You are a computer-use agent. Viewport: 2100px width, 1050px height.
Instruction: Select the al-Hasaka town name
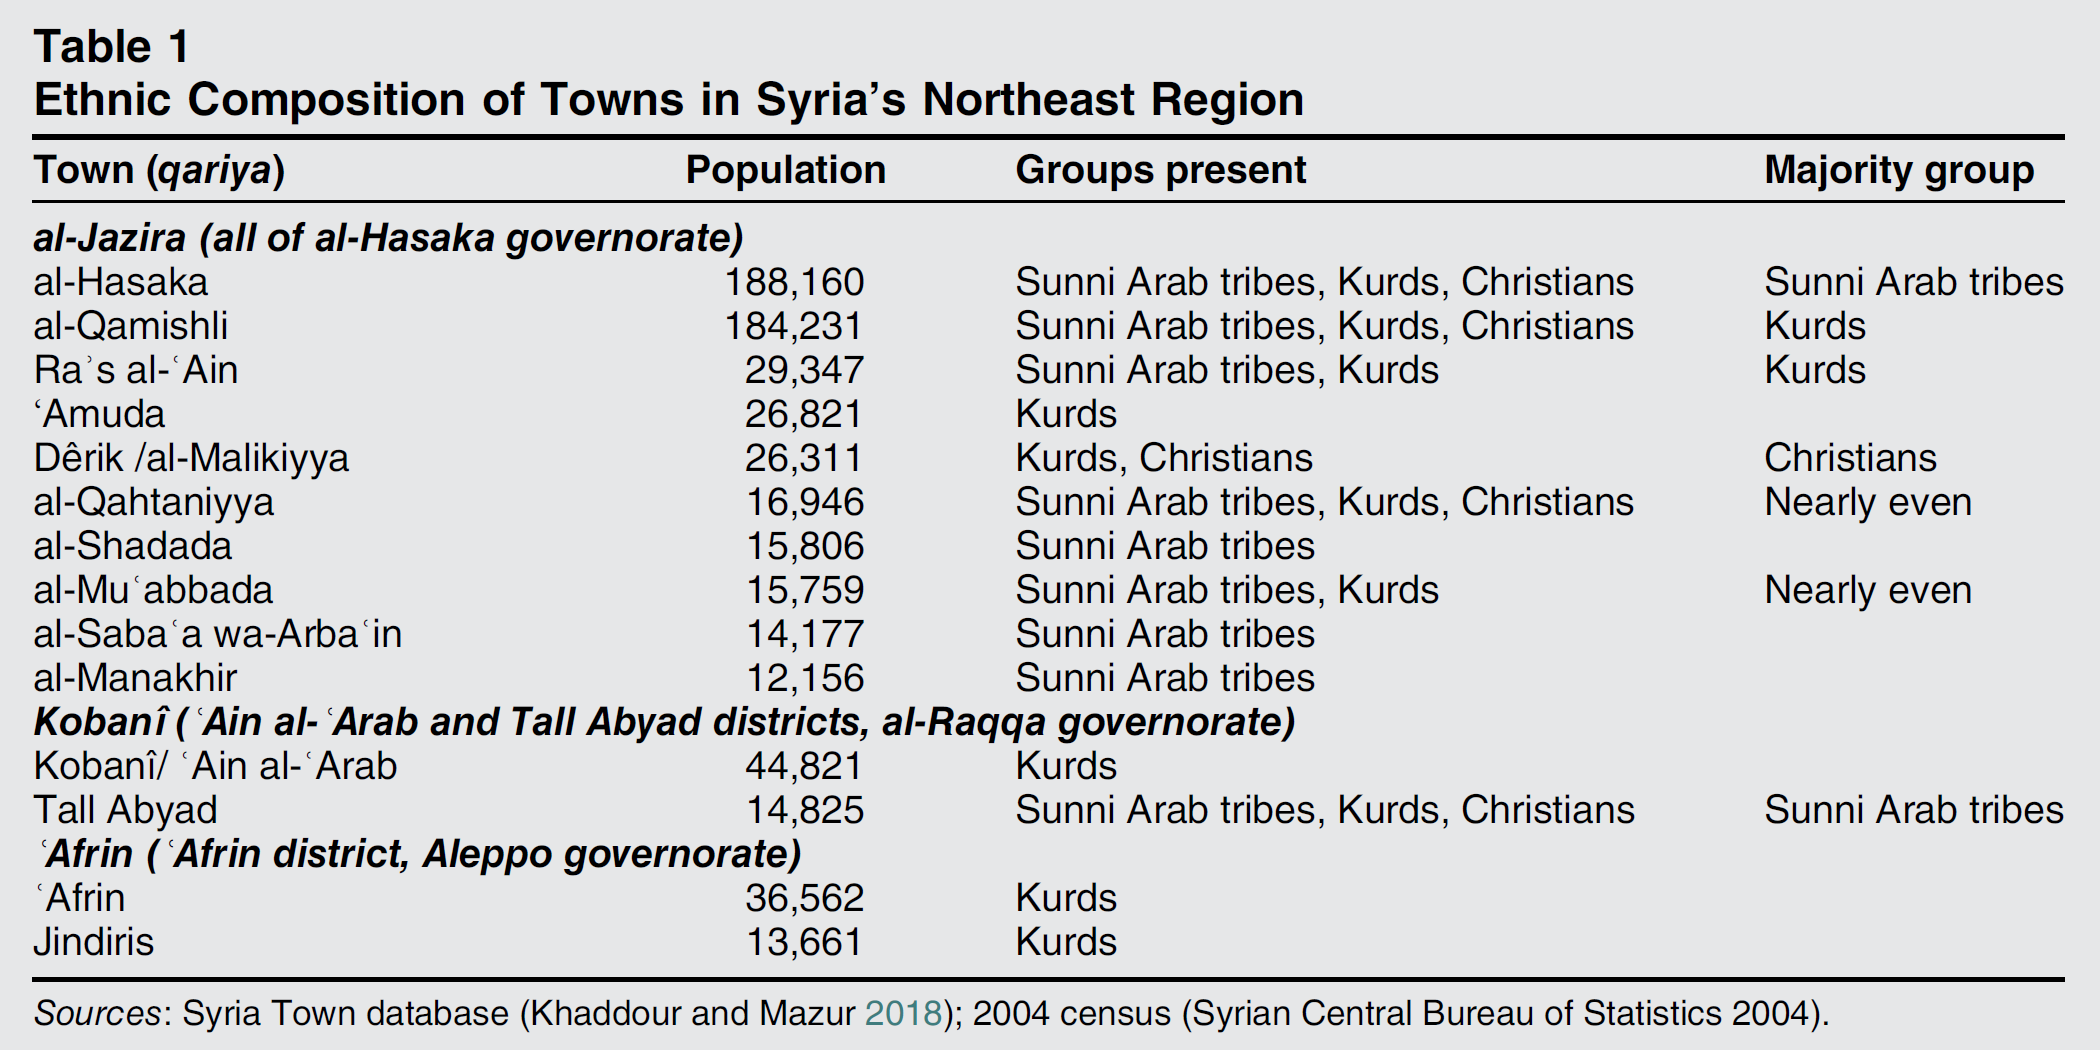point(121,282)
